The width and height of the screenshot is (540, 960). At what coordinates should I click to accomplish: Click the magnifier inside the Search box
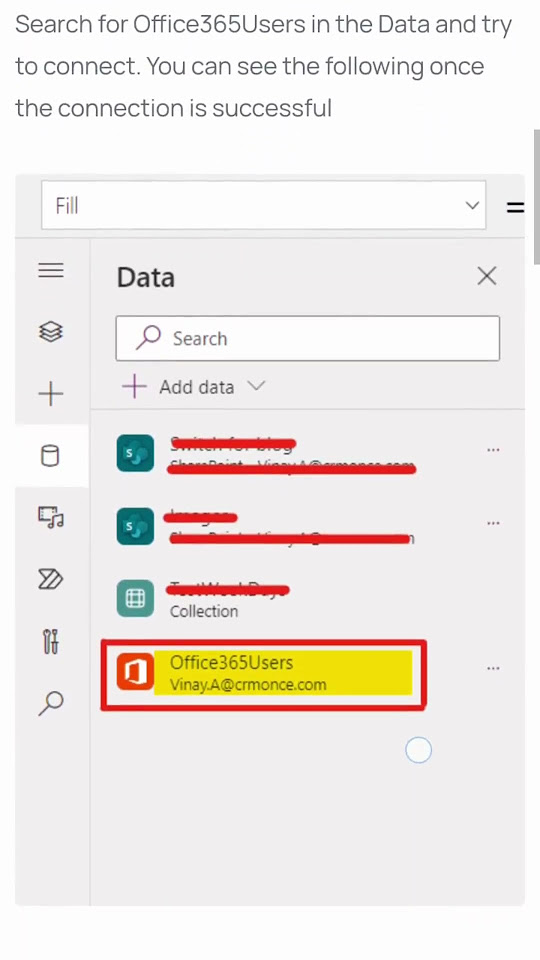149,337
